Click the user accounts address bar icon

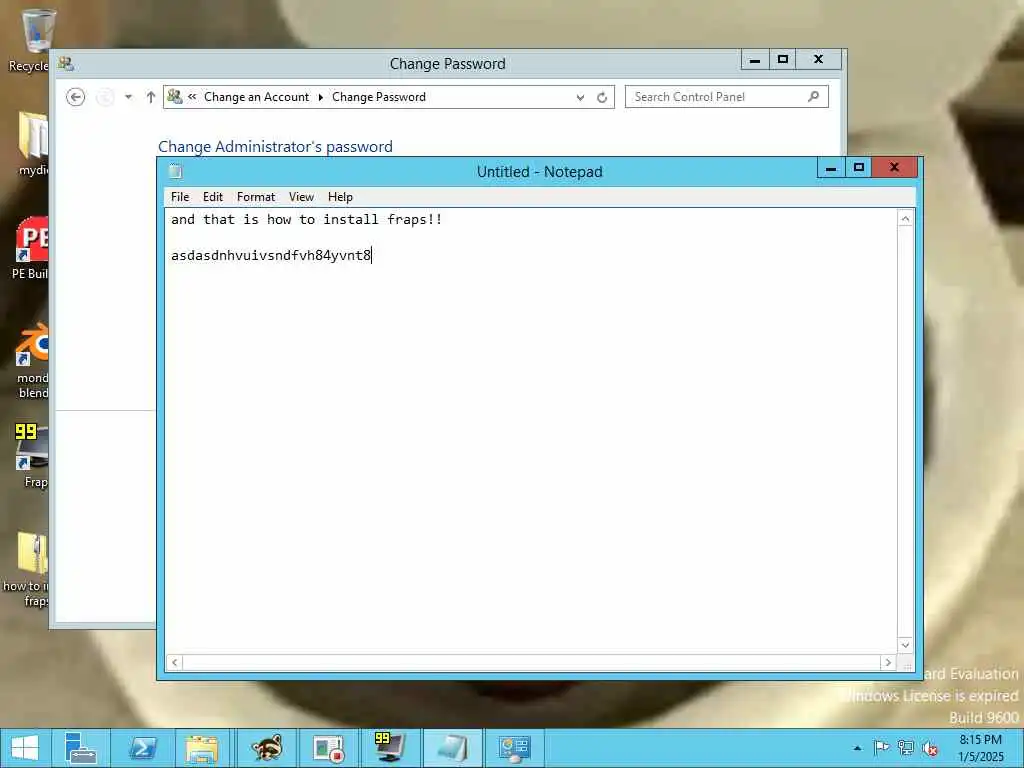point(174,97)
